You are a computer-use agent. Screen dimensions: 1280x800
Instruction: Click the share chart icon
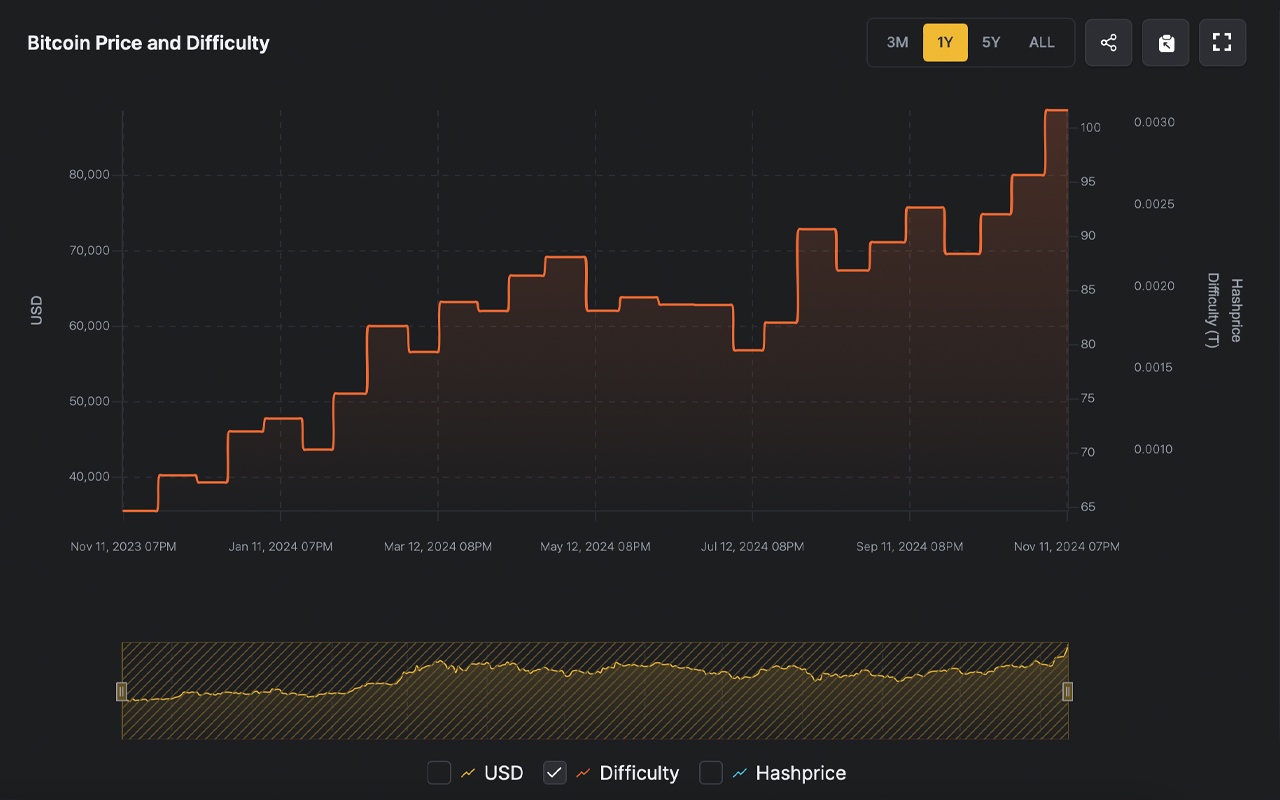click(1108, 42)
